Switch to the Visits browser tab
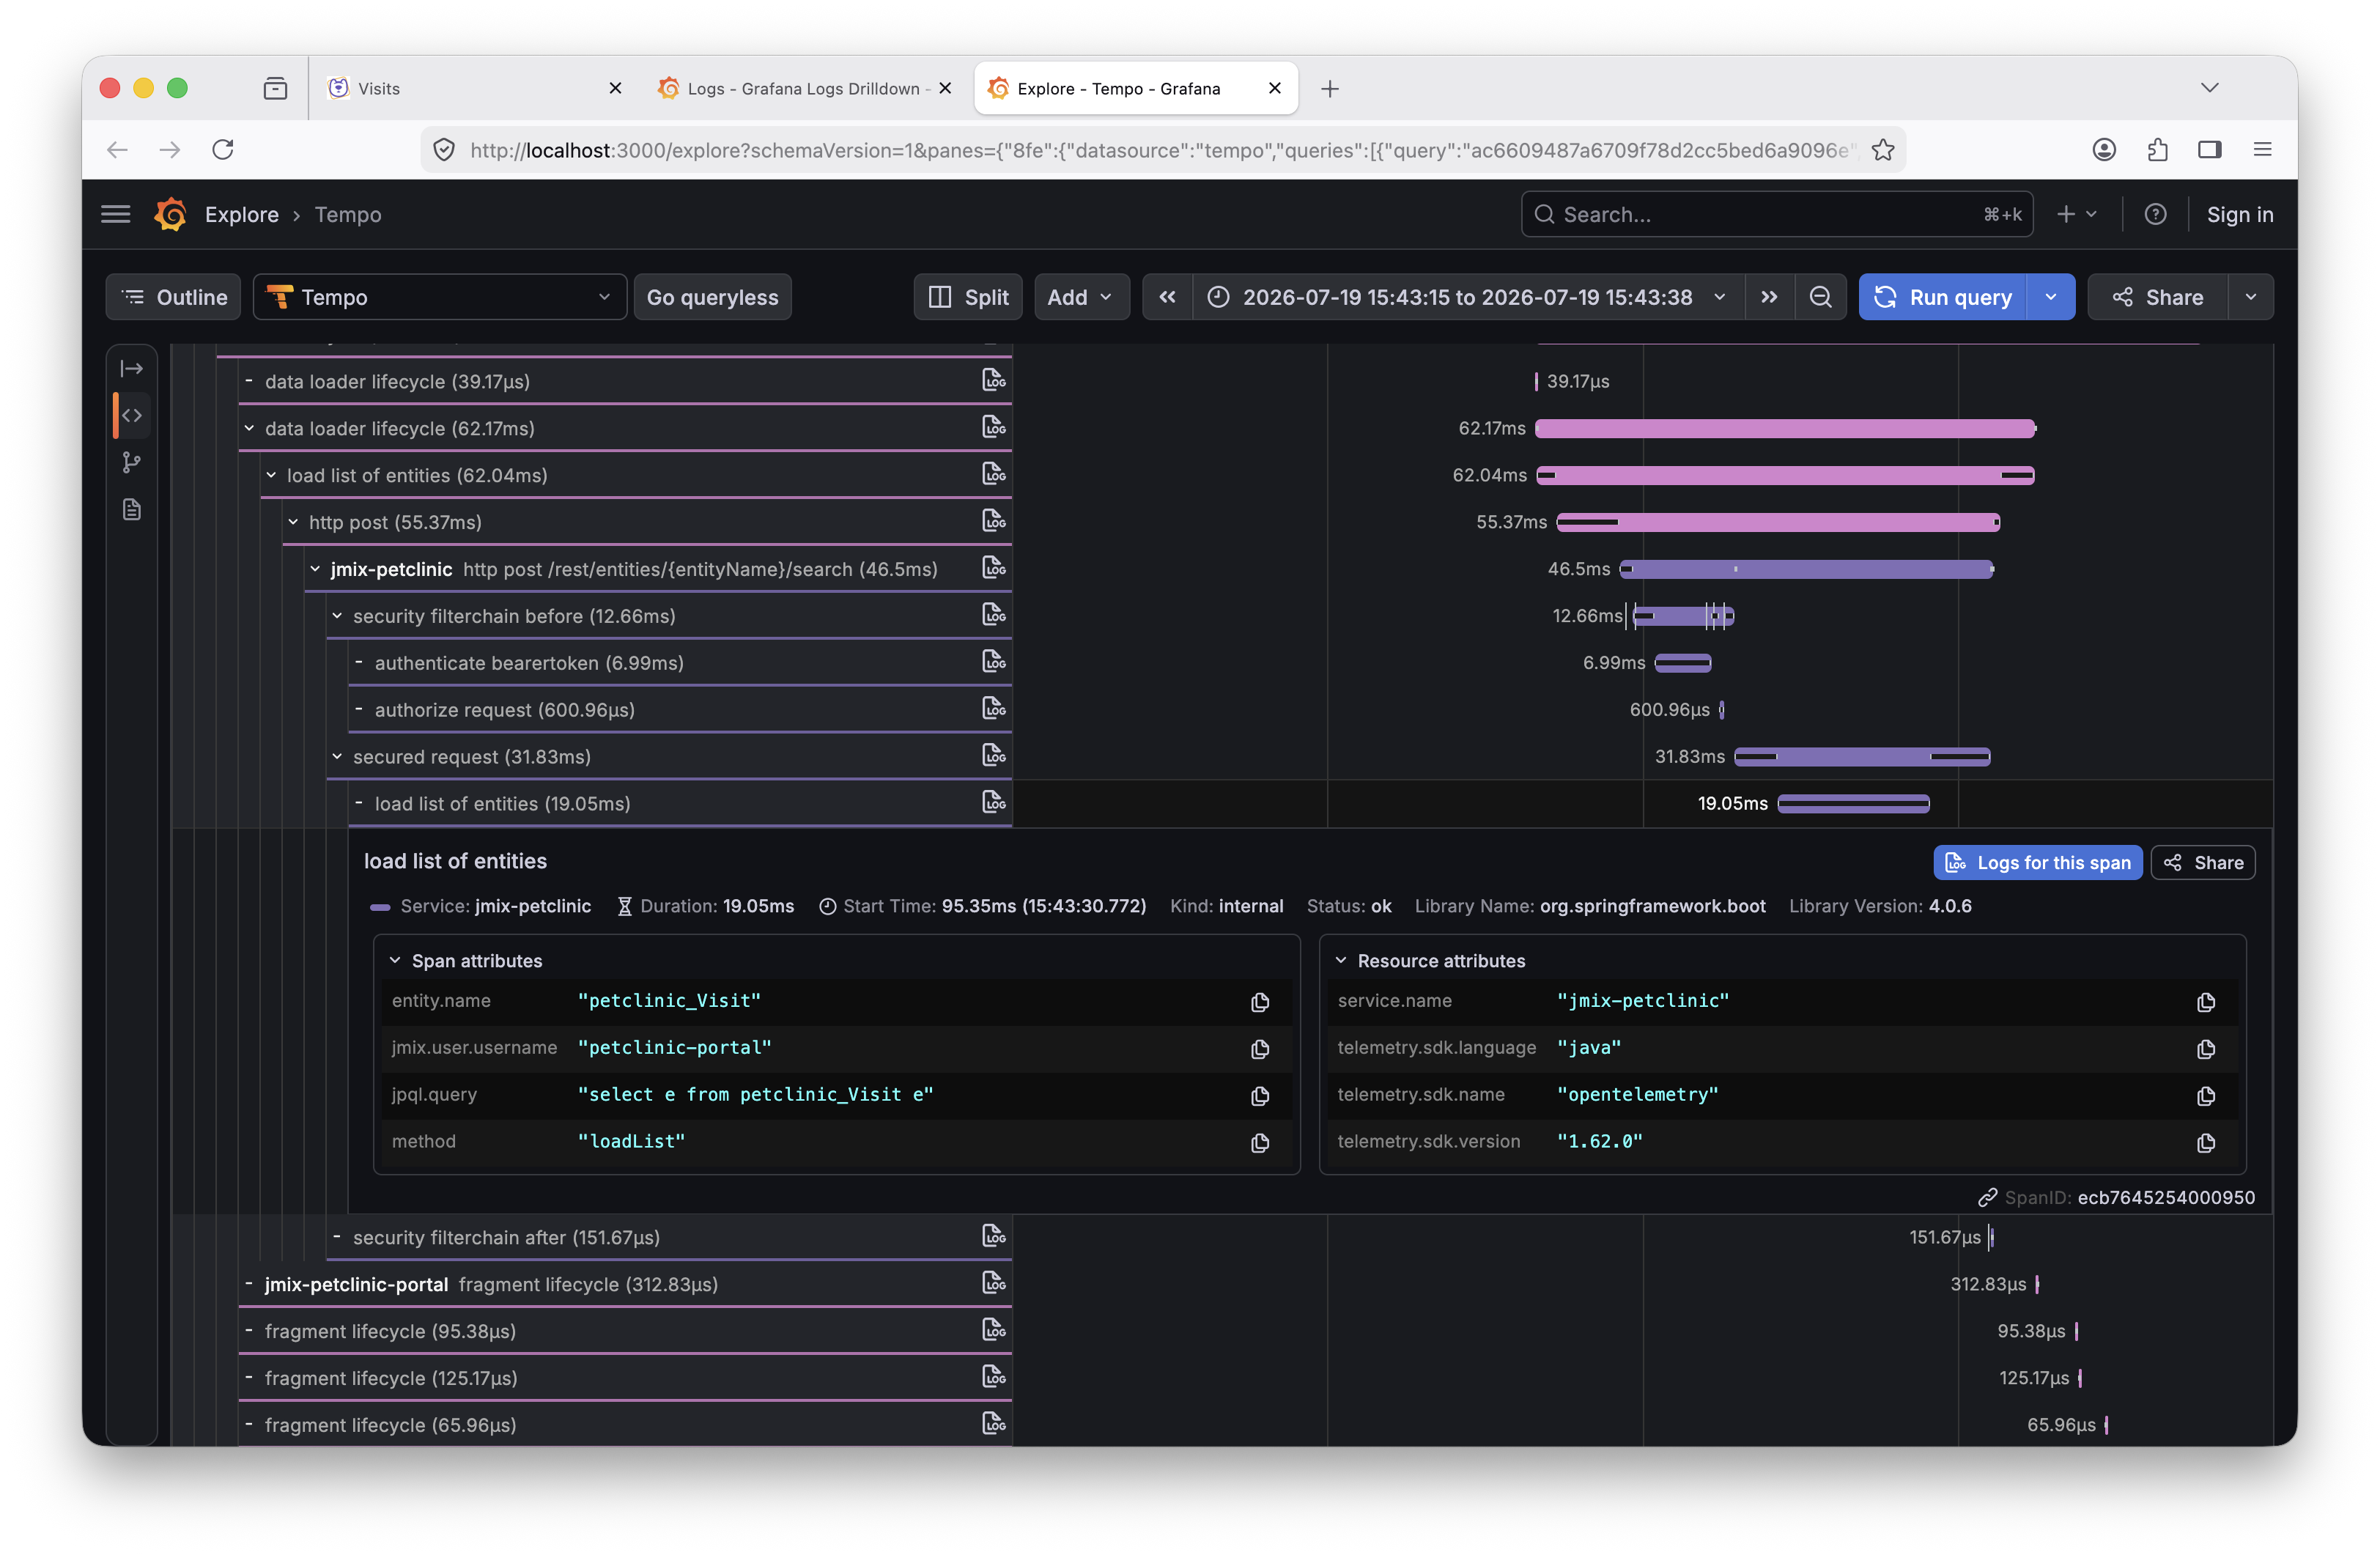The image size is (2380, 1555). click(475, 88)
